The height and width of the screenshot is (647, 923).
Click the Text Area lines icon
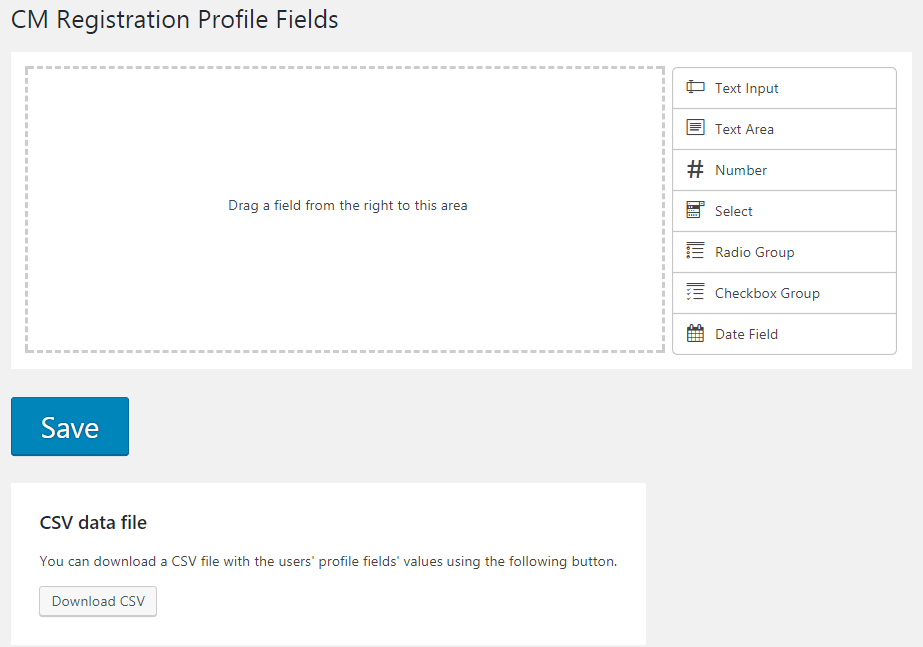click(x=695, y=128)
